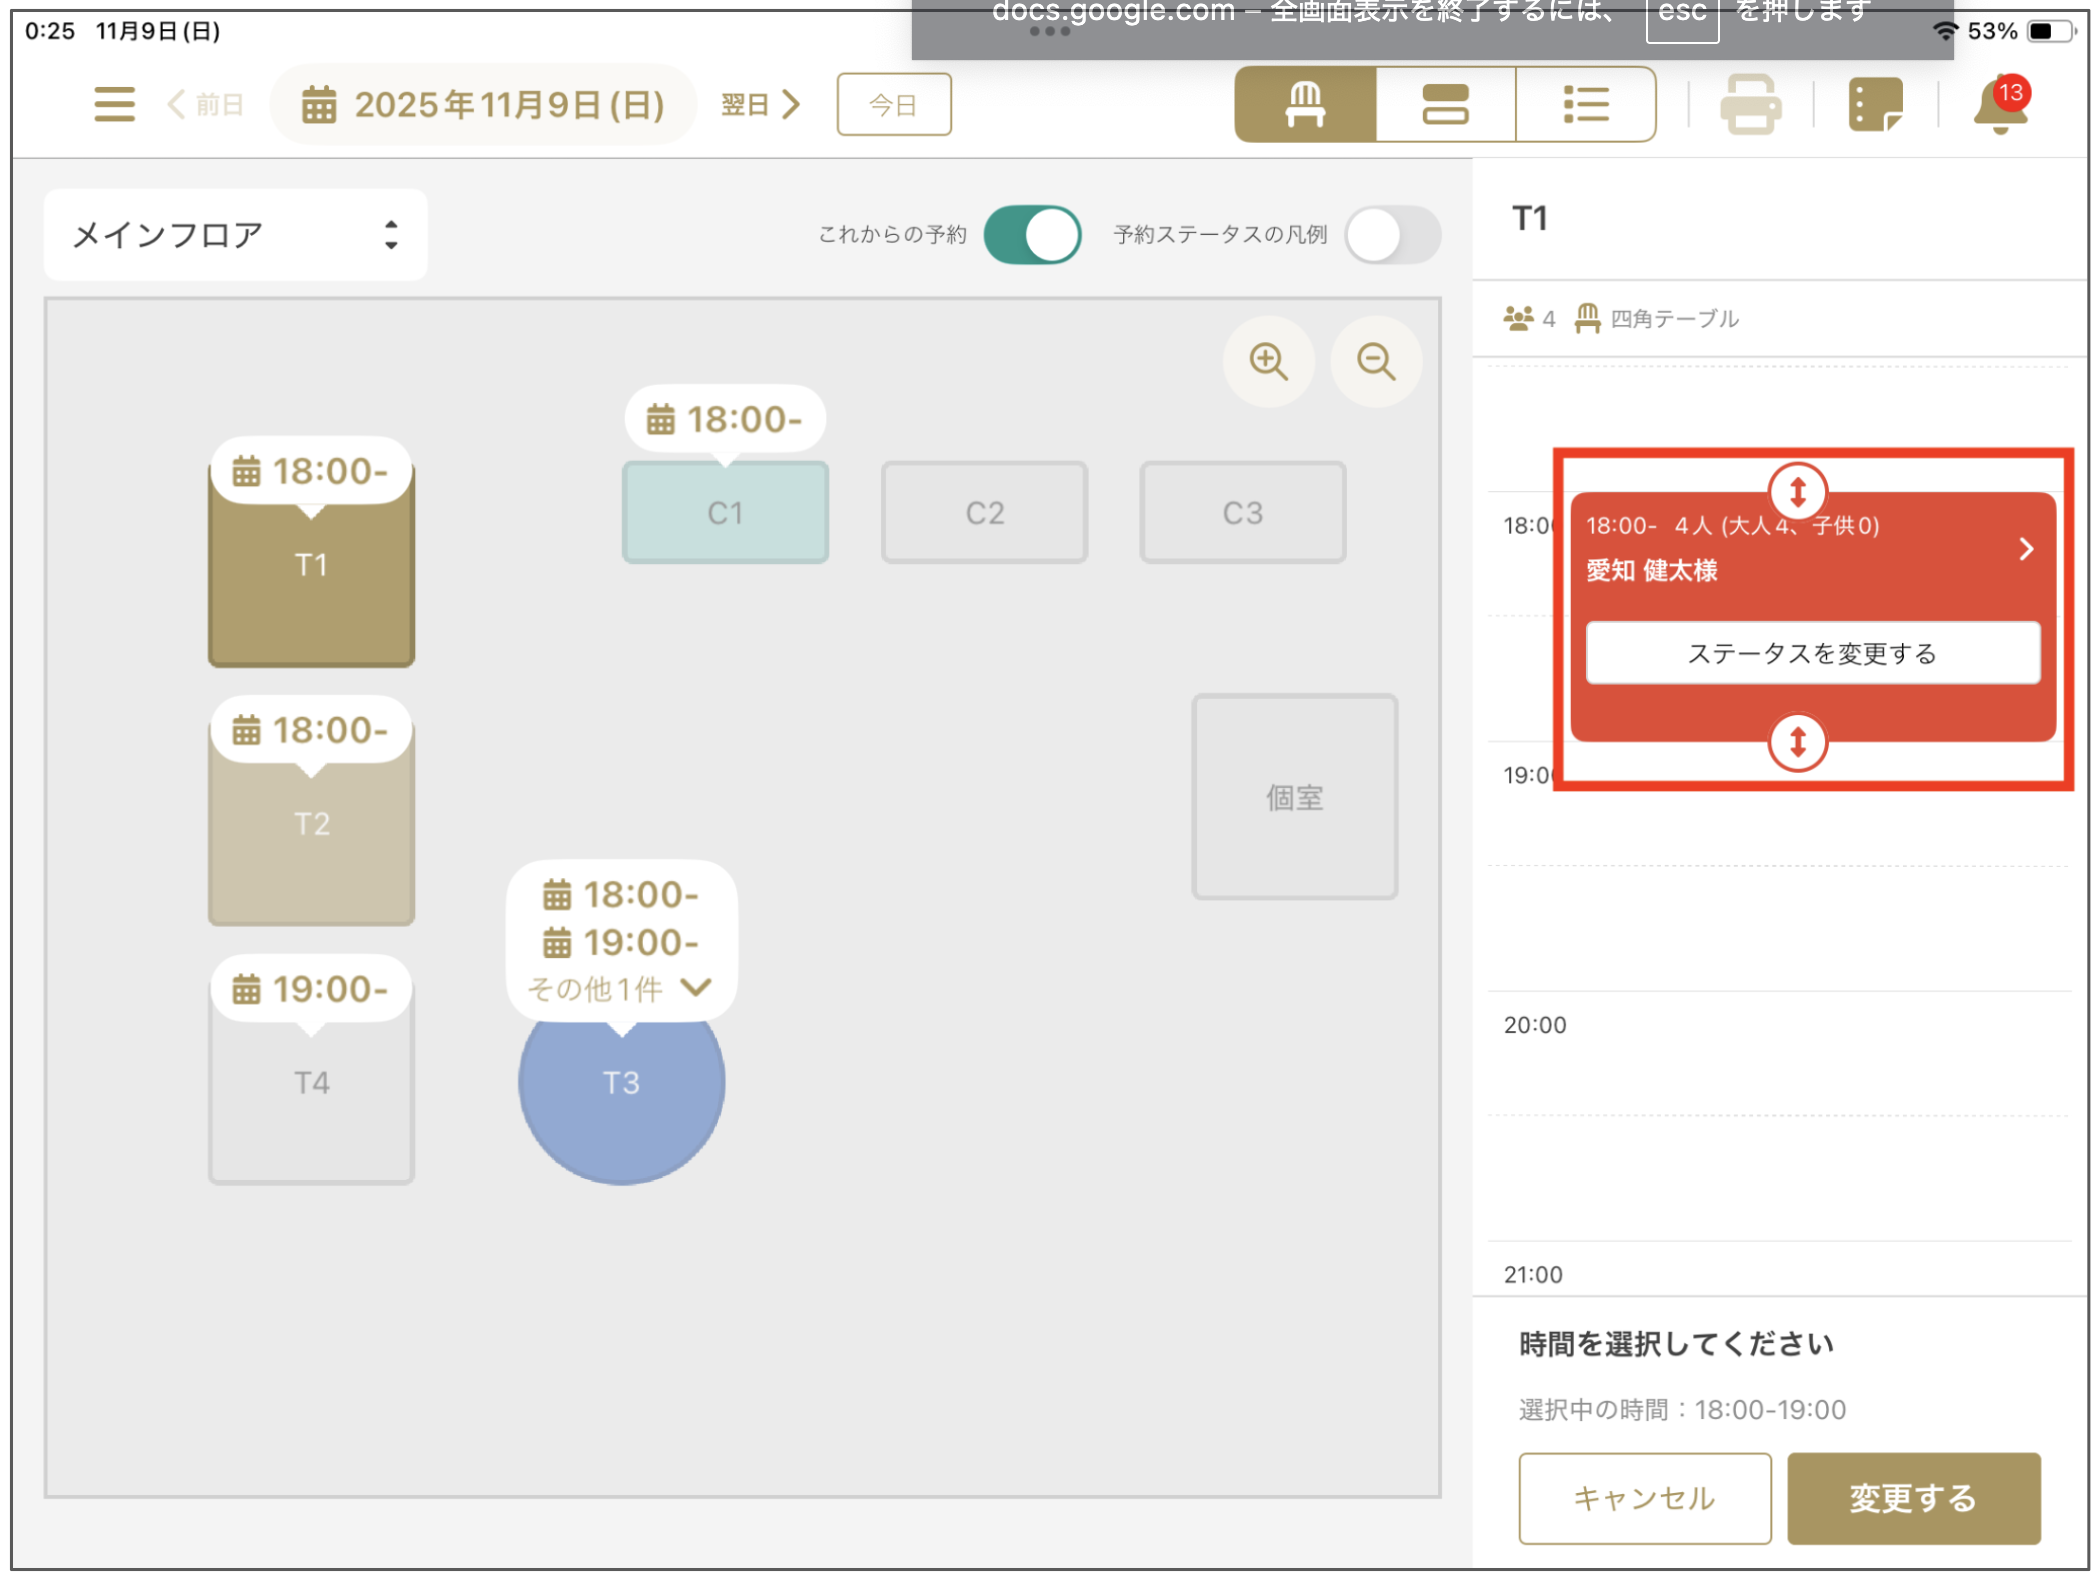Zoom out on the floor map
This screenshot has height=1576, width=2098.
tap(1375, 361)
